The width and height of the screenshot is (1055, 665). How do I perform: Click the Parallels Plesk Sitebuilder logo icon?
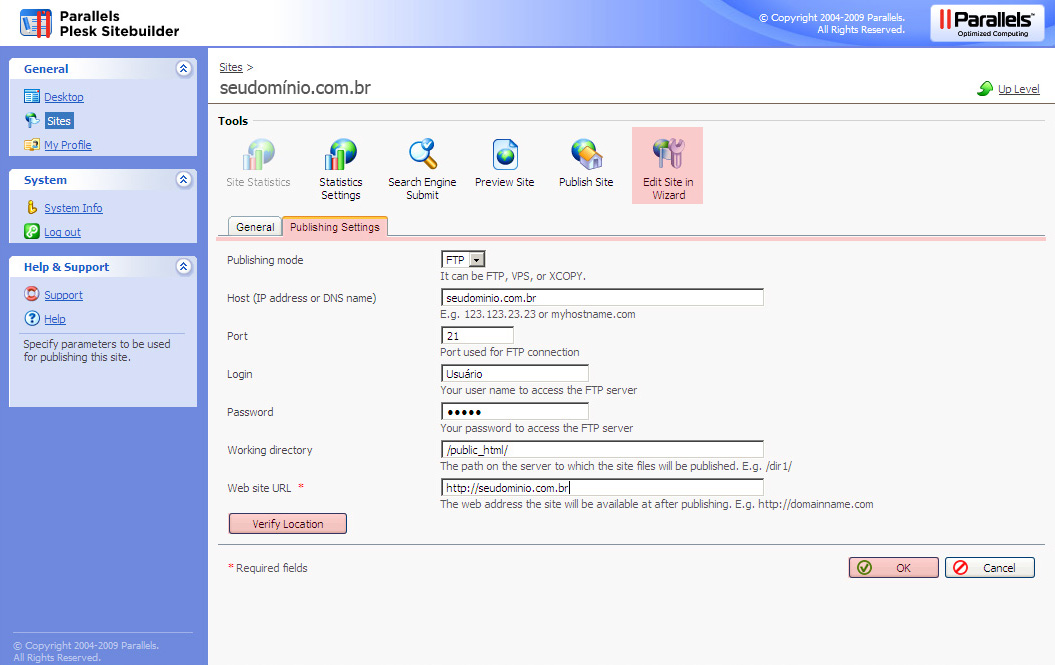coord(36,24)
